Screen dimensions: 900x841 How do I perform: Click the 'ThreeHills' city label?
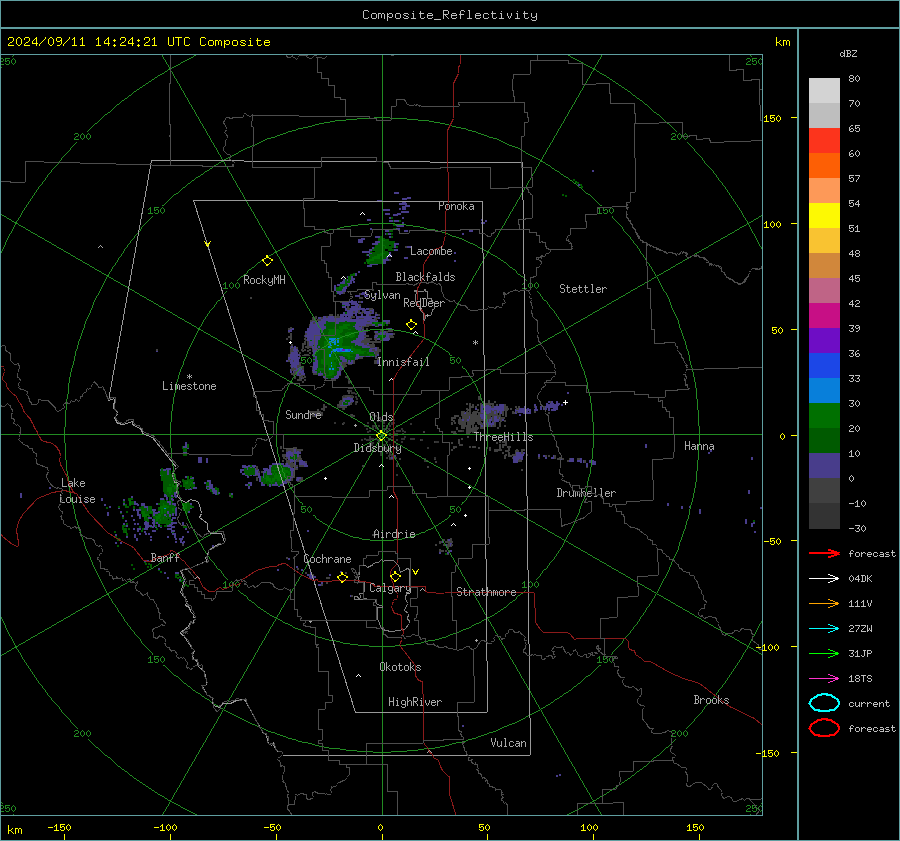[x=503, y=437]
